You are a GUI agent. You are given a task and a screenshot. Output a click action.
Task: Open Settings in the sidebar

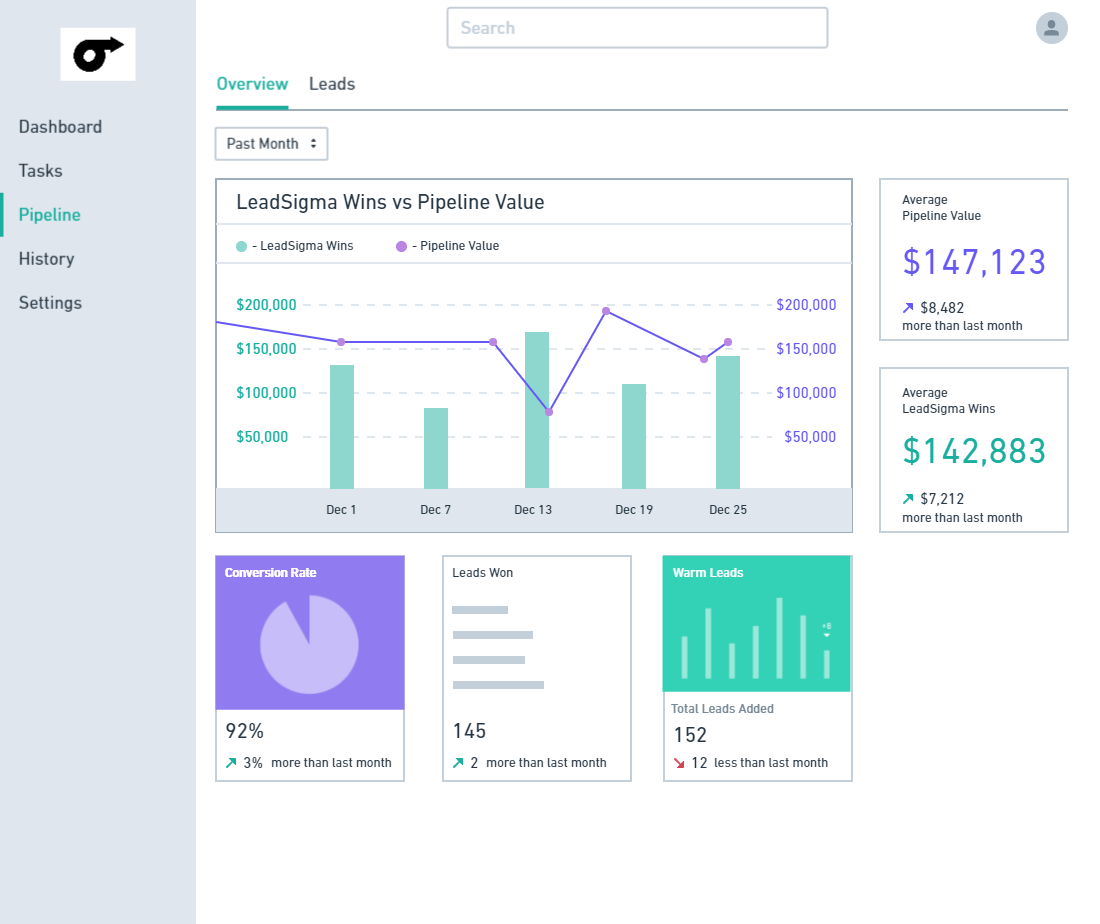(x=51, y=303)
